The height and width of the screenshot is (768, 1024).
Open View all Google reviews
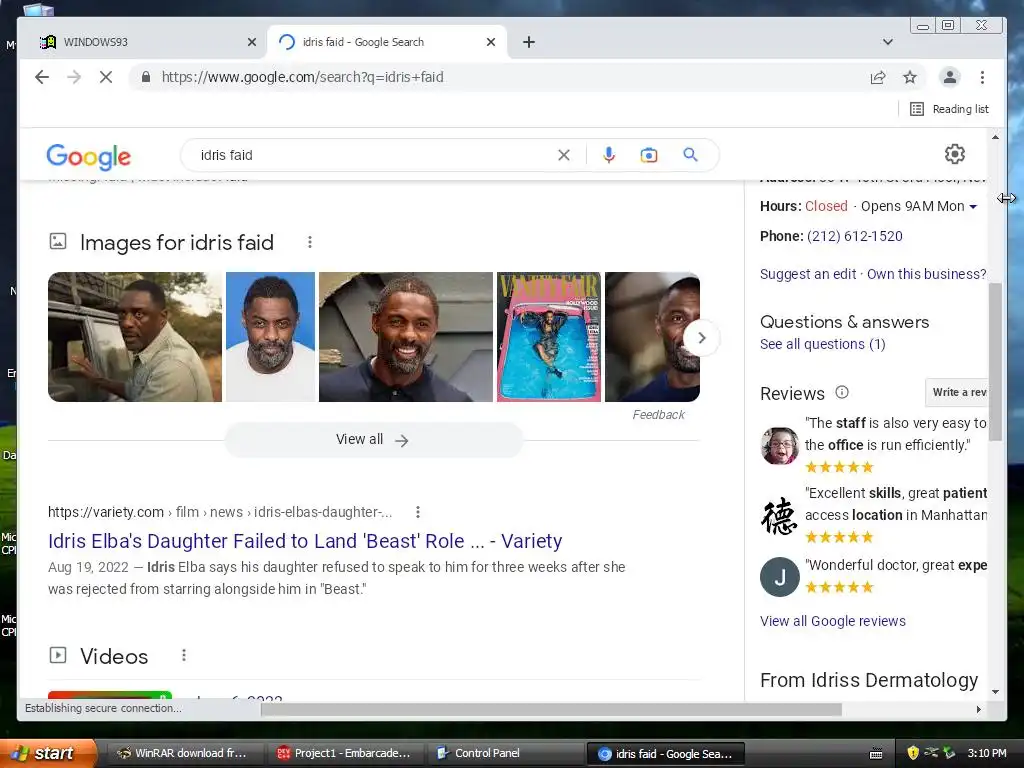coord(833,621)
